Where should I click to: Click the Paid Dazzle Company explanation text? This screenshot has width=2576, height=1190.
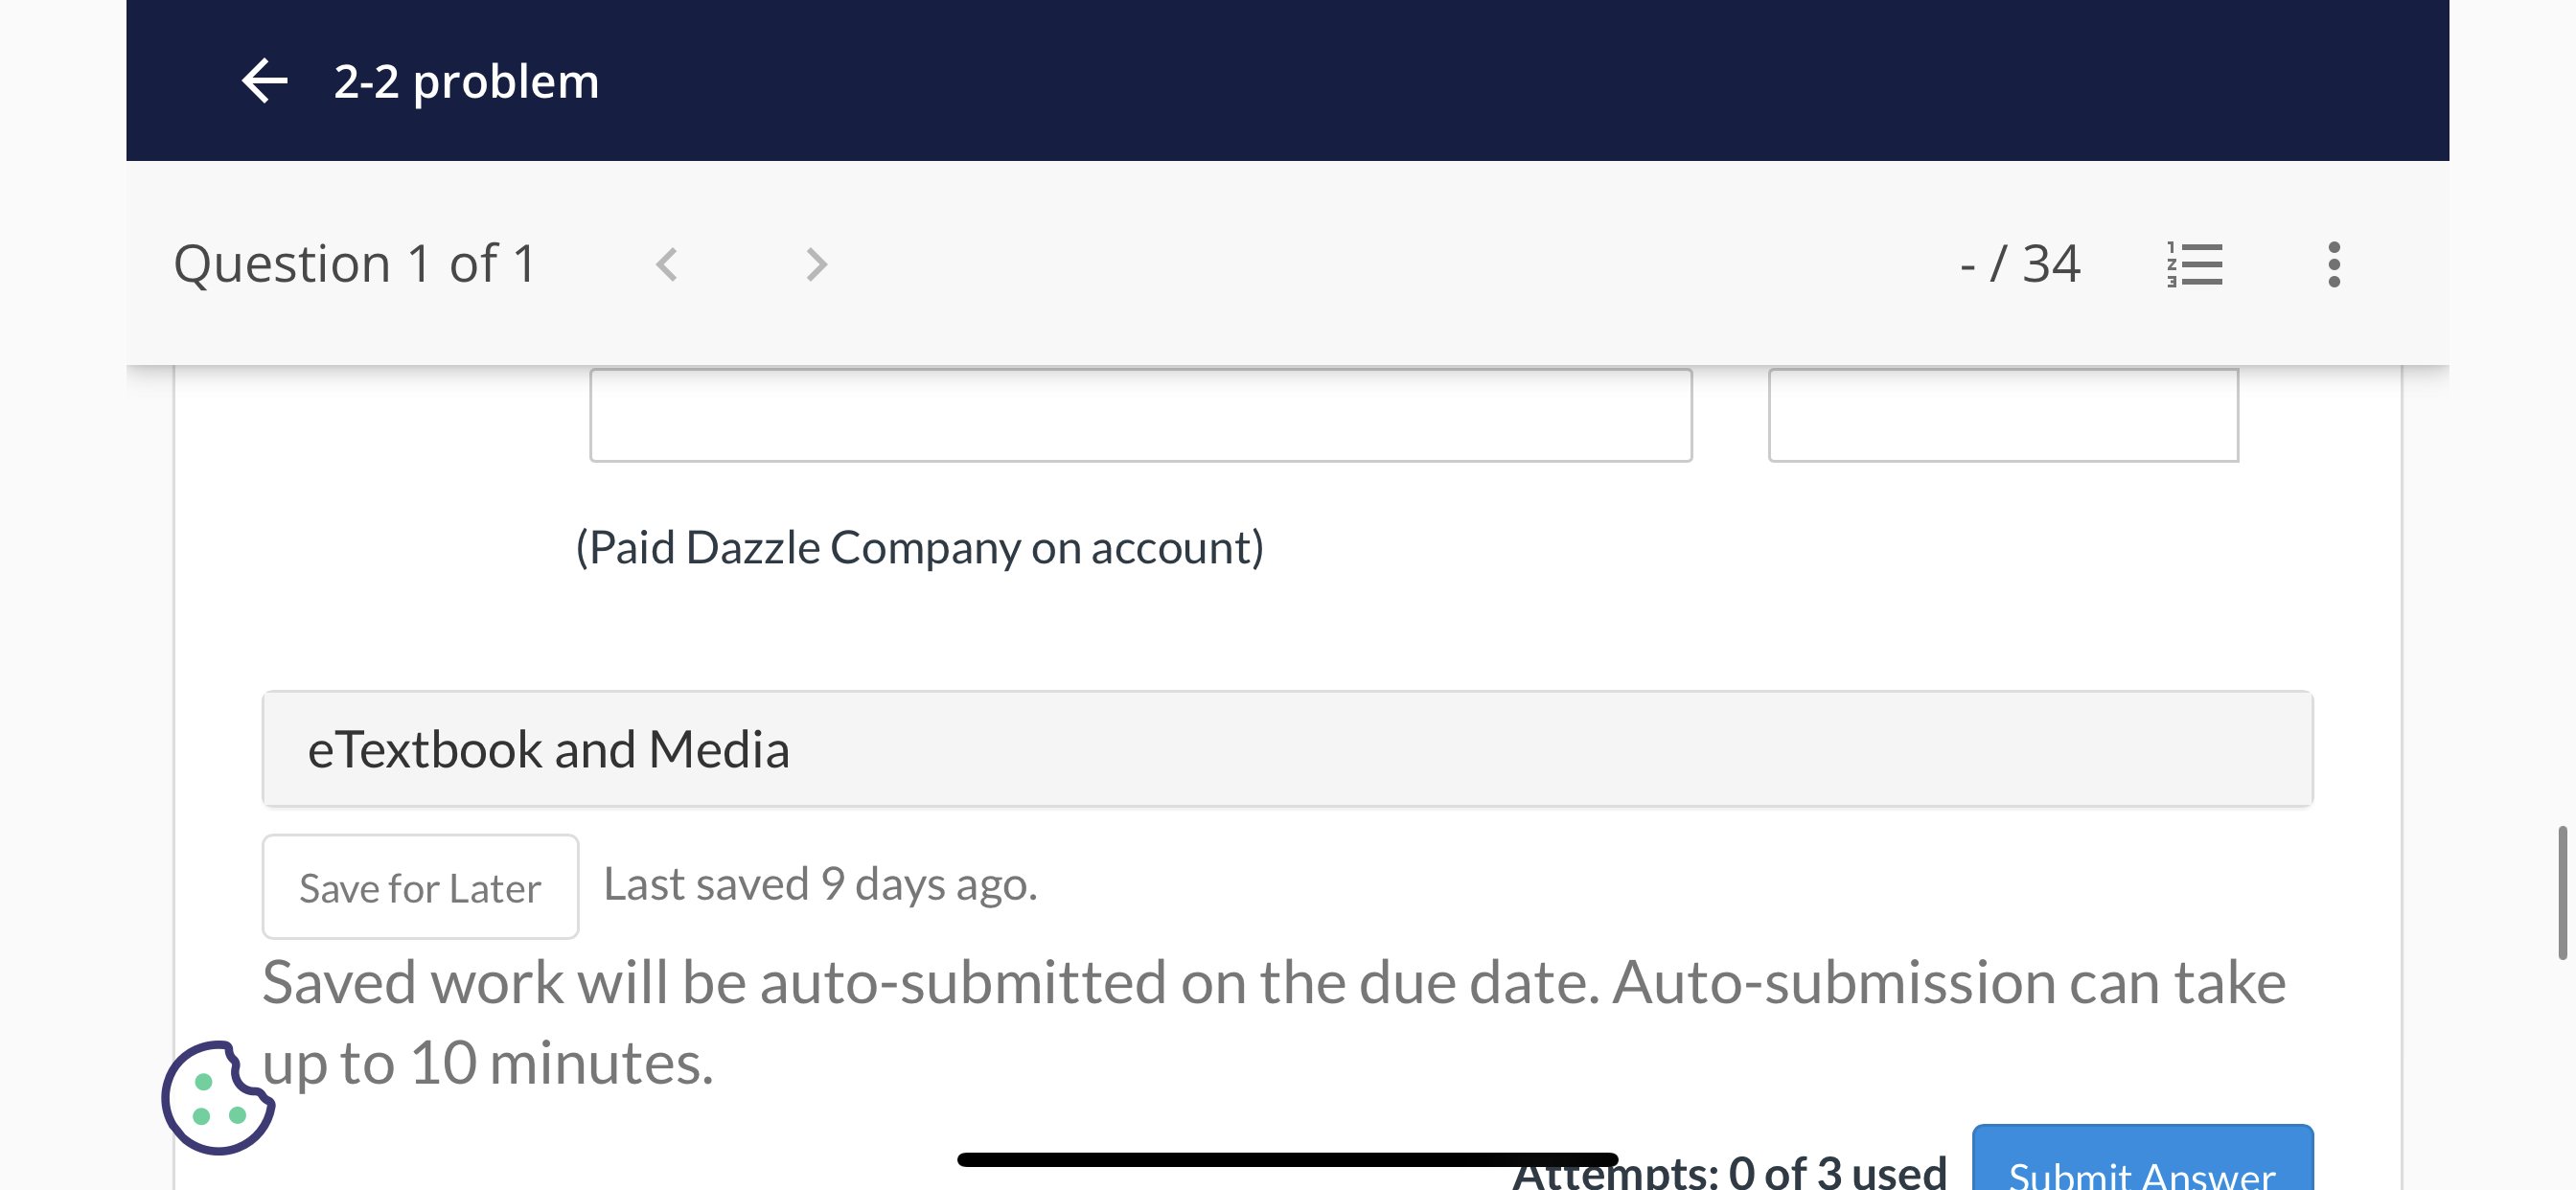click(919, 548)
